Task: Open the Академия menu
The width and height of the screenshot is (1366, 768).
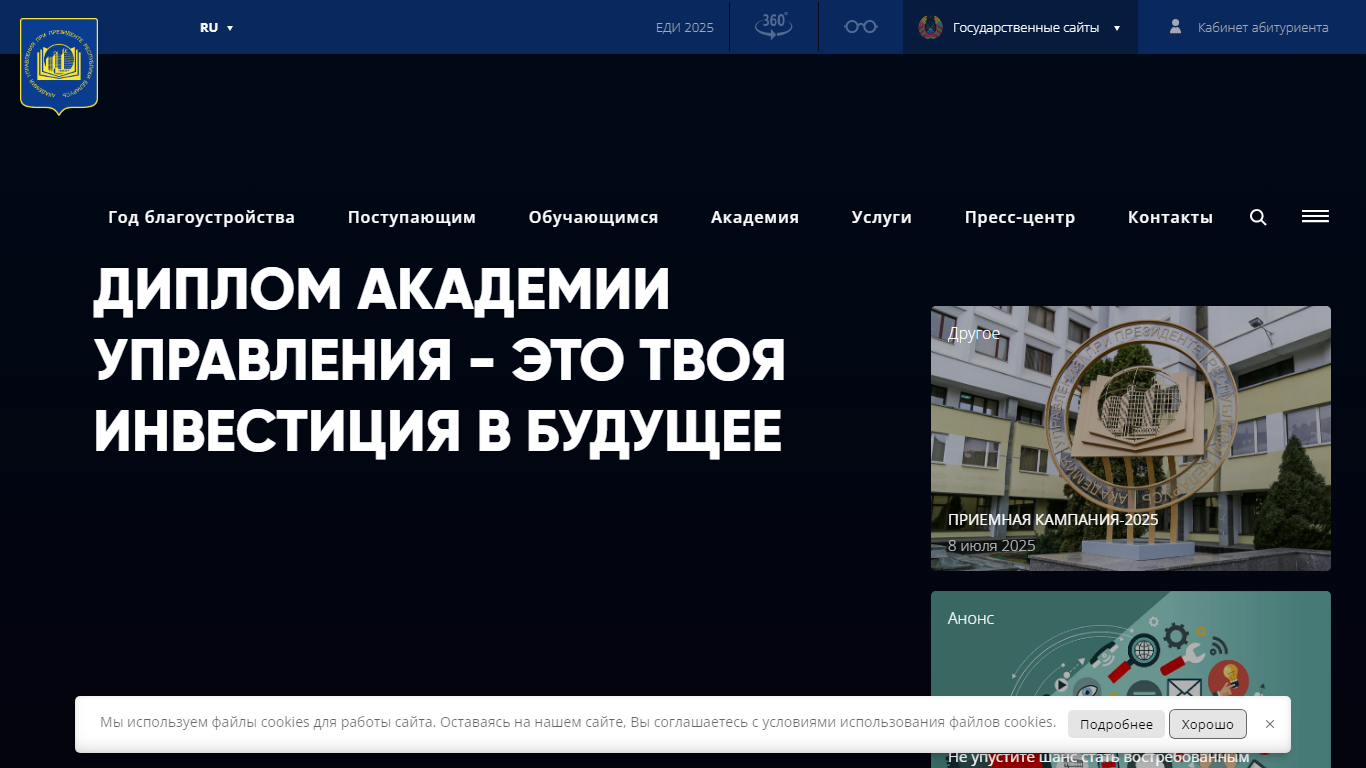Action: 755,217
